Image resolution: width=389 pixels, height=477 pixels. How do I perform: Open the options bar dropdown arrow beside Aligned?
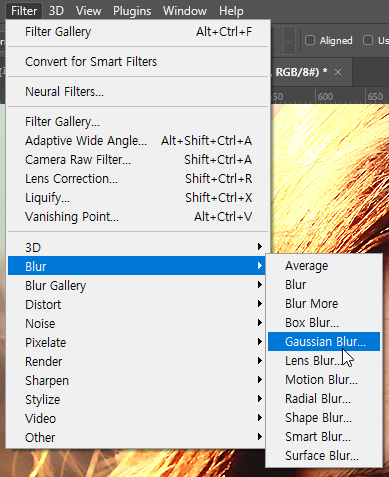point(289,41)
